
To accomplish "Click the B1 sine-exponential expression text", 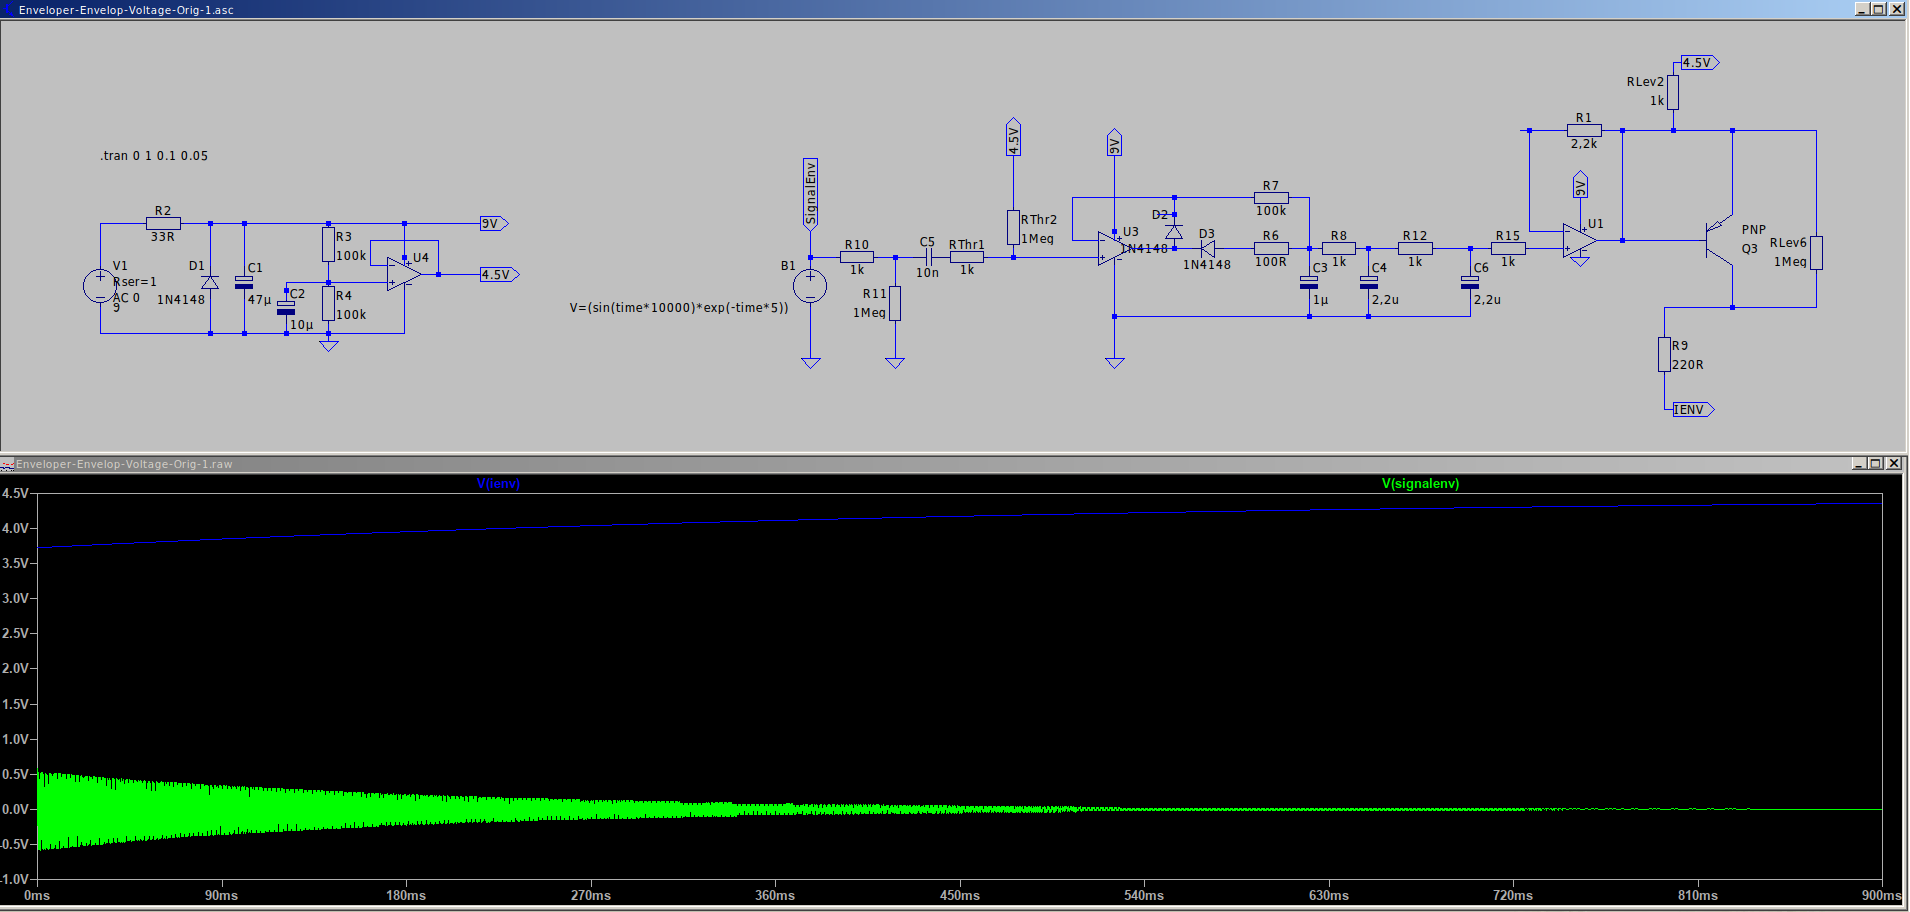I will pos(678,308).
